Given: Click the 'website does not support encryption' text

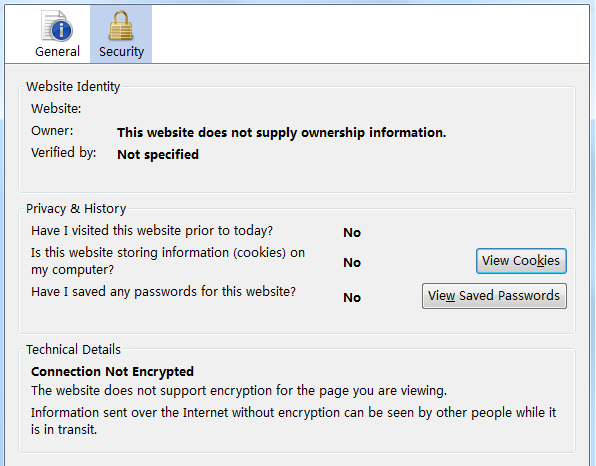Looking at the screenshot, I should (x=239, y=391).
